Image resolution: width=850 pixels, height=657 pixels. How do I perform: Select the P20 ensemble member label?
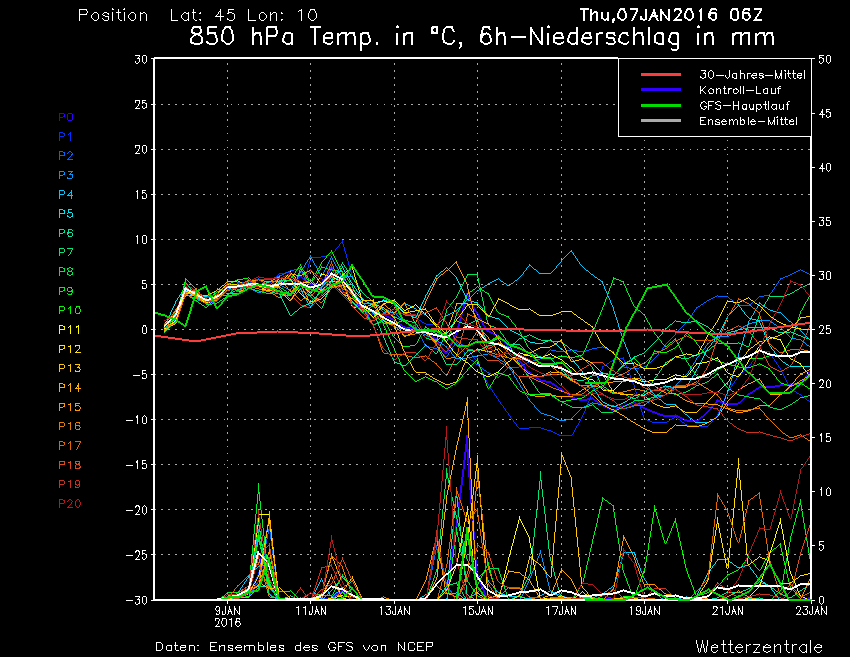(69, 503)
